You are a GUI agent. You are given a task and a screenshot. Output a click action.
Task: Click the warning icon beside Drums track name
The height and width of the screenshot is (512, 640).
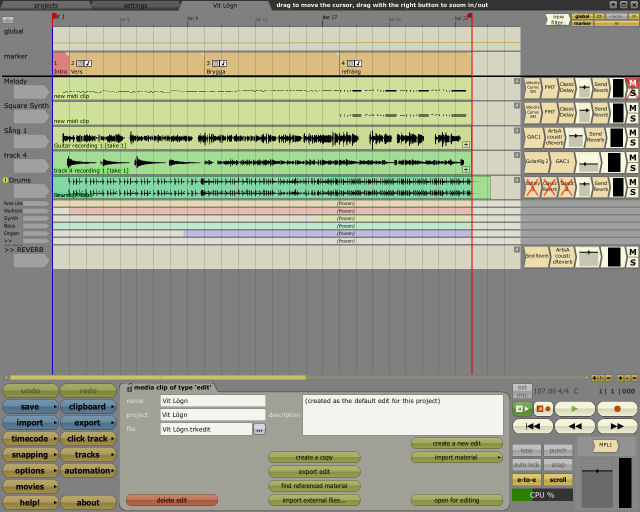click(6, 180)
